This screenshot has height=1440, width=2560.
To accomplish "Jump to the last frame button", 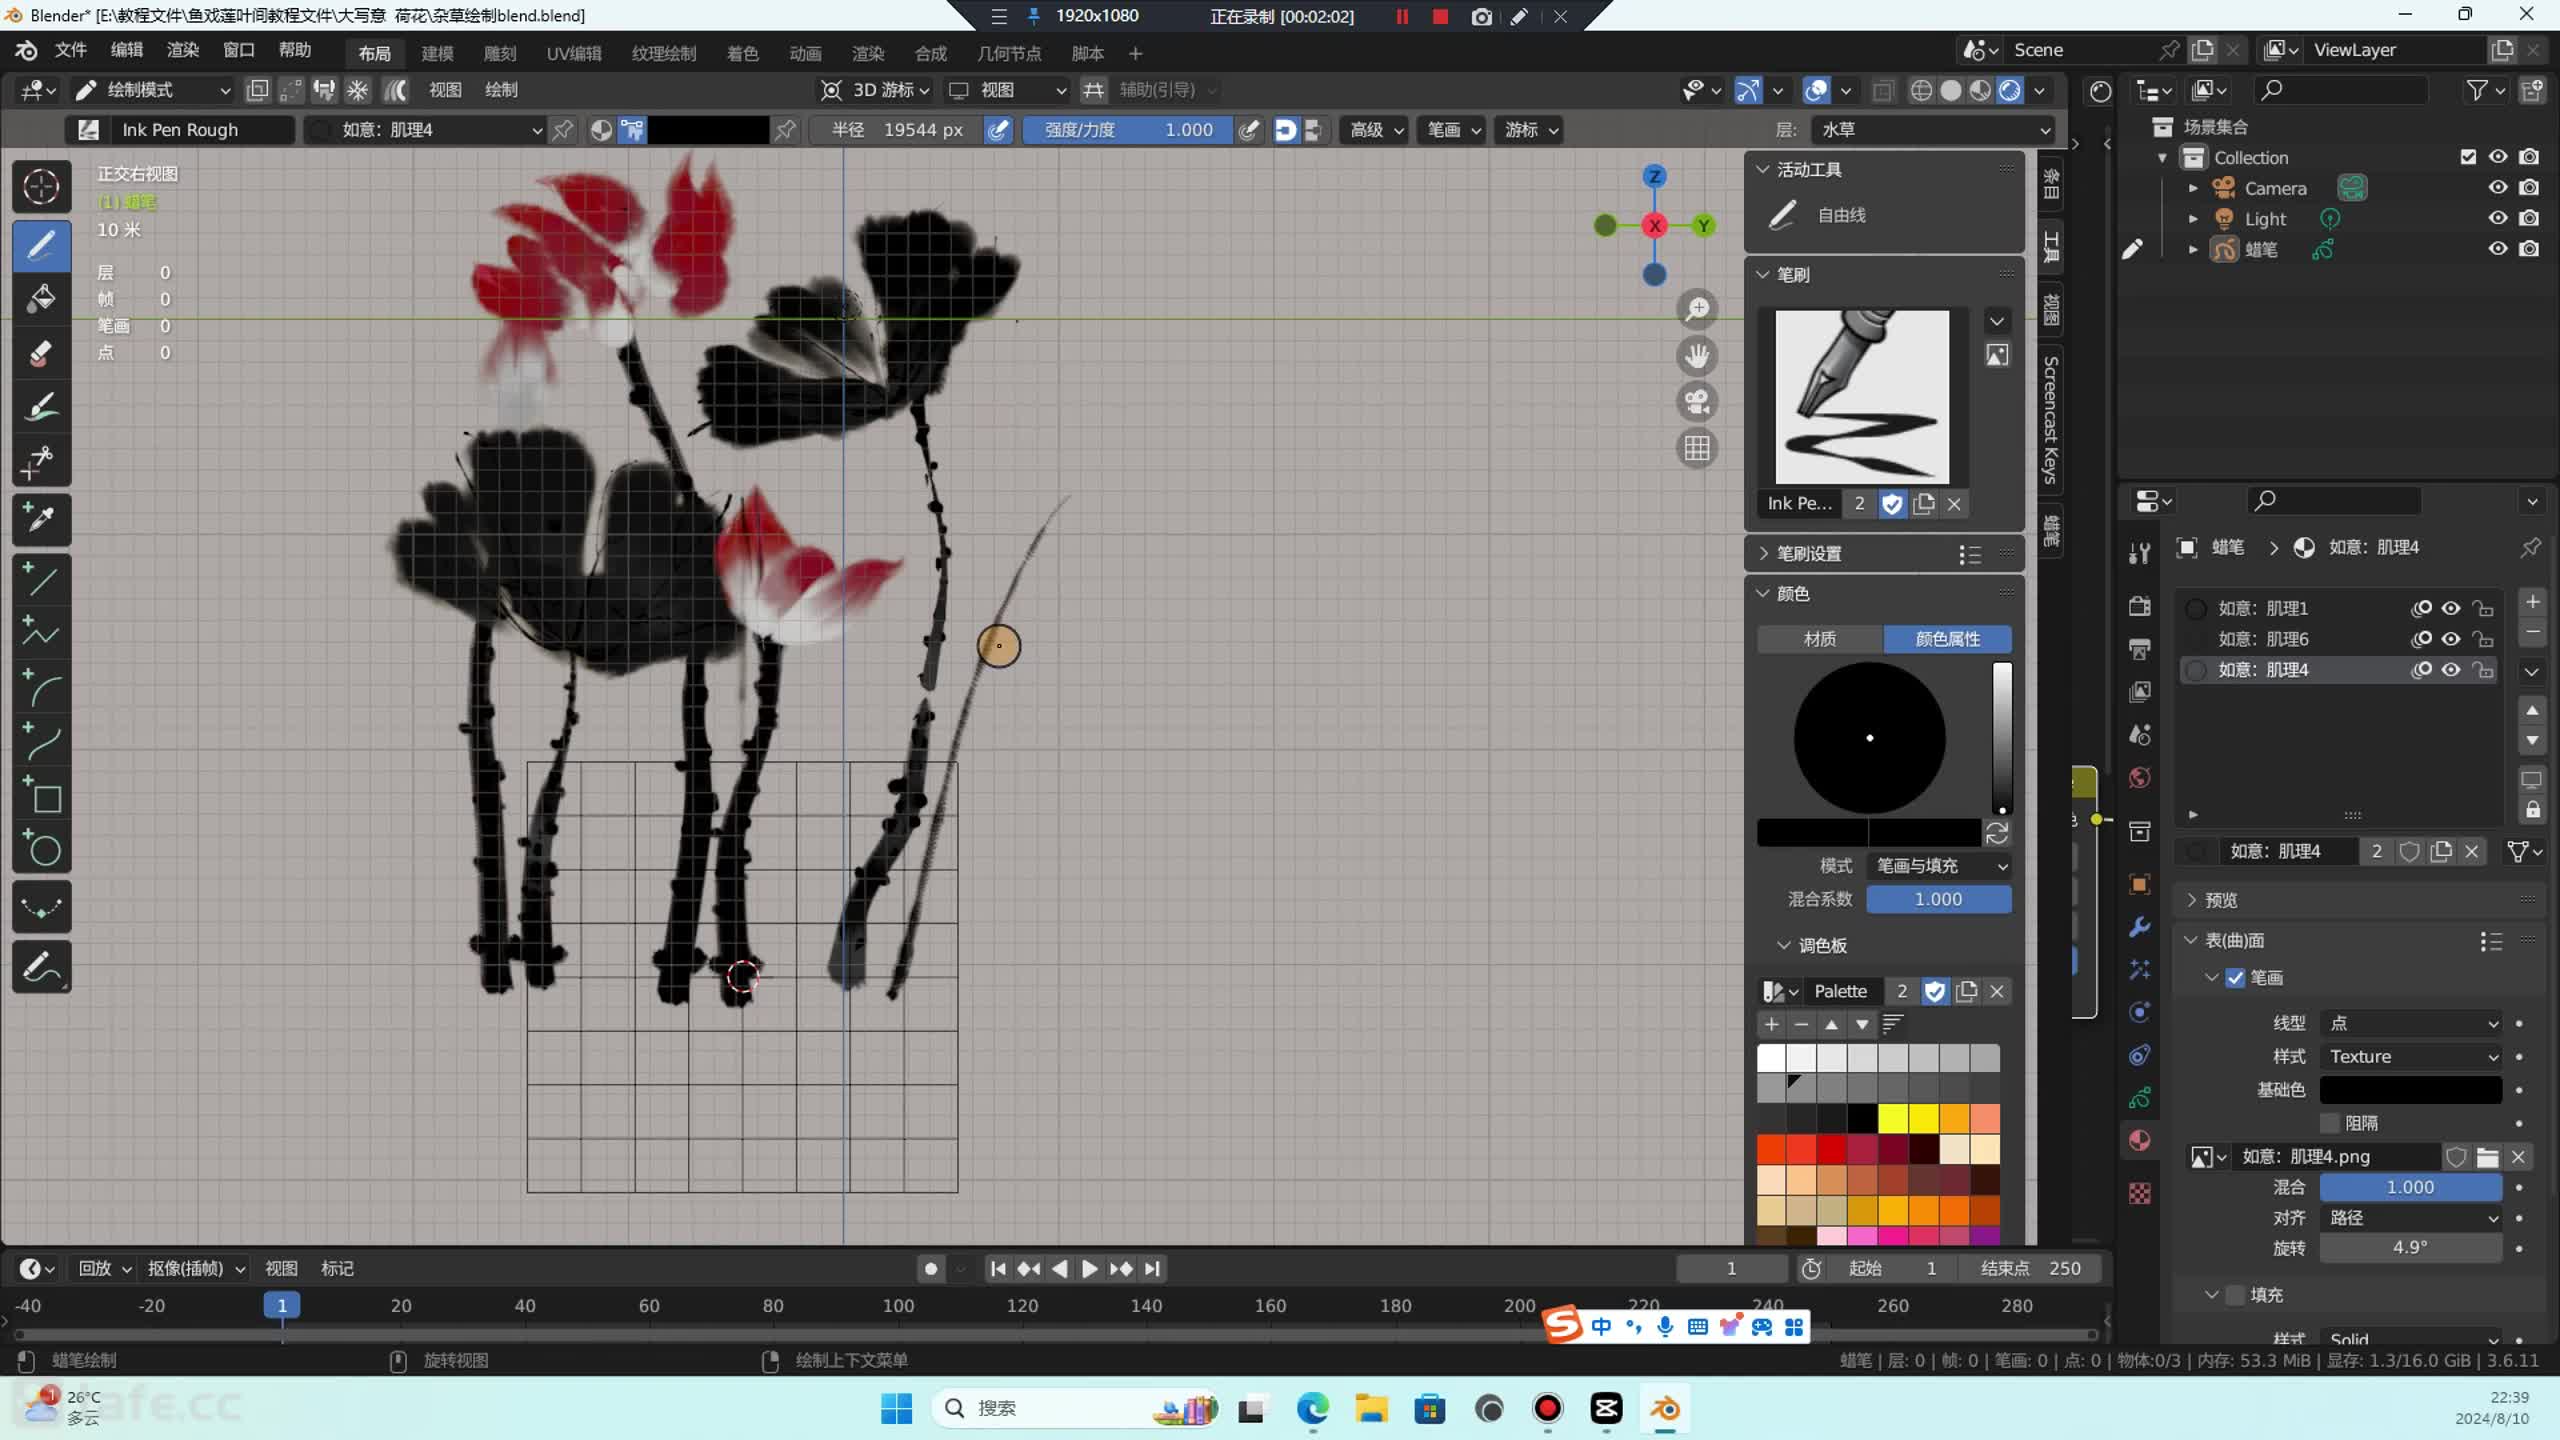I will click(1152, 1269).
